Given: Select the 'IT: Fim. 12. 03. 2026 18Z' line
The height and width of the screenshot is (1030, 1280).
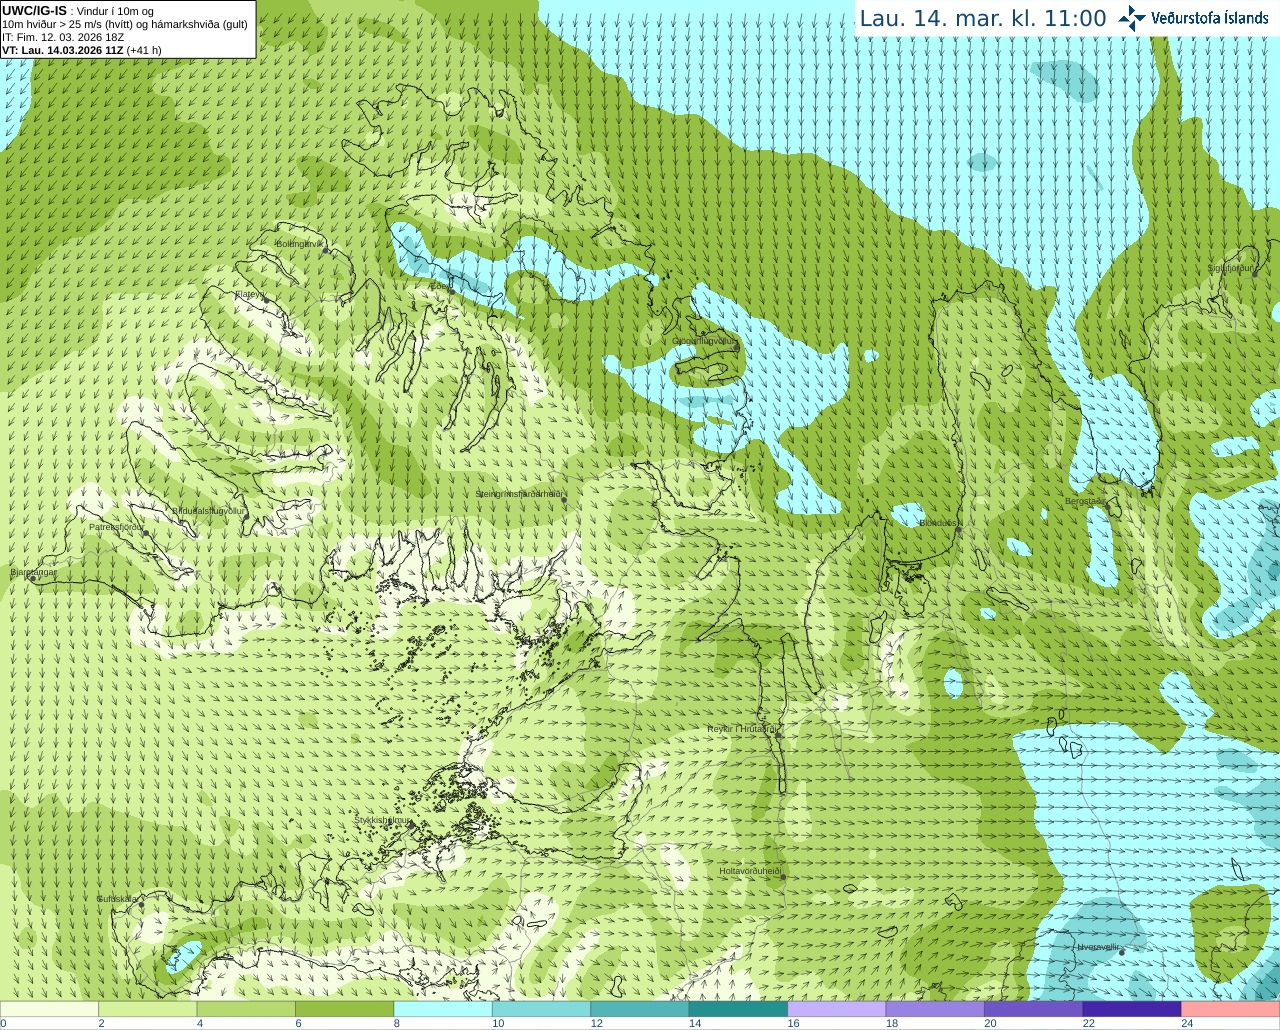Looking at the screenshot, I should click(x=63, y=37).
